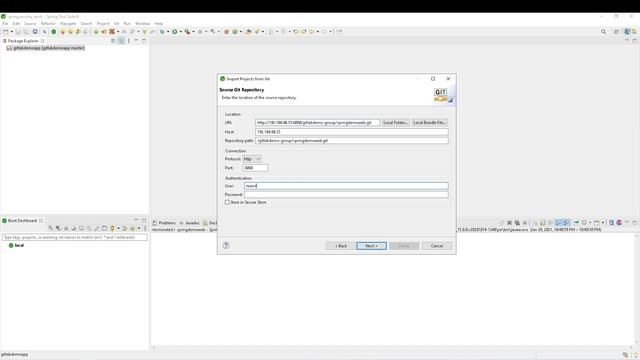Screen dimensions: 640x360
Task: Open the Window menu
Action: coord(142,24)
